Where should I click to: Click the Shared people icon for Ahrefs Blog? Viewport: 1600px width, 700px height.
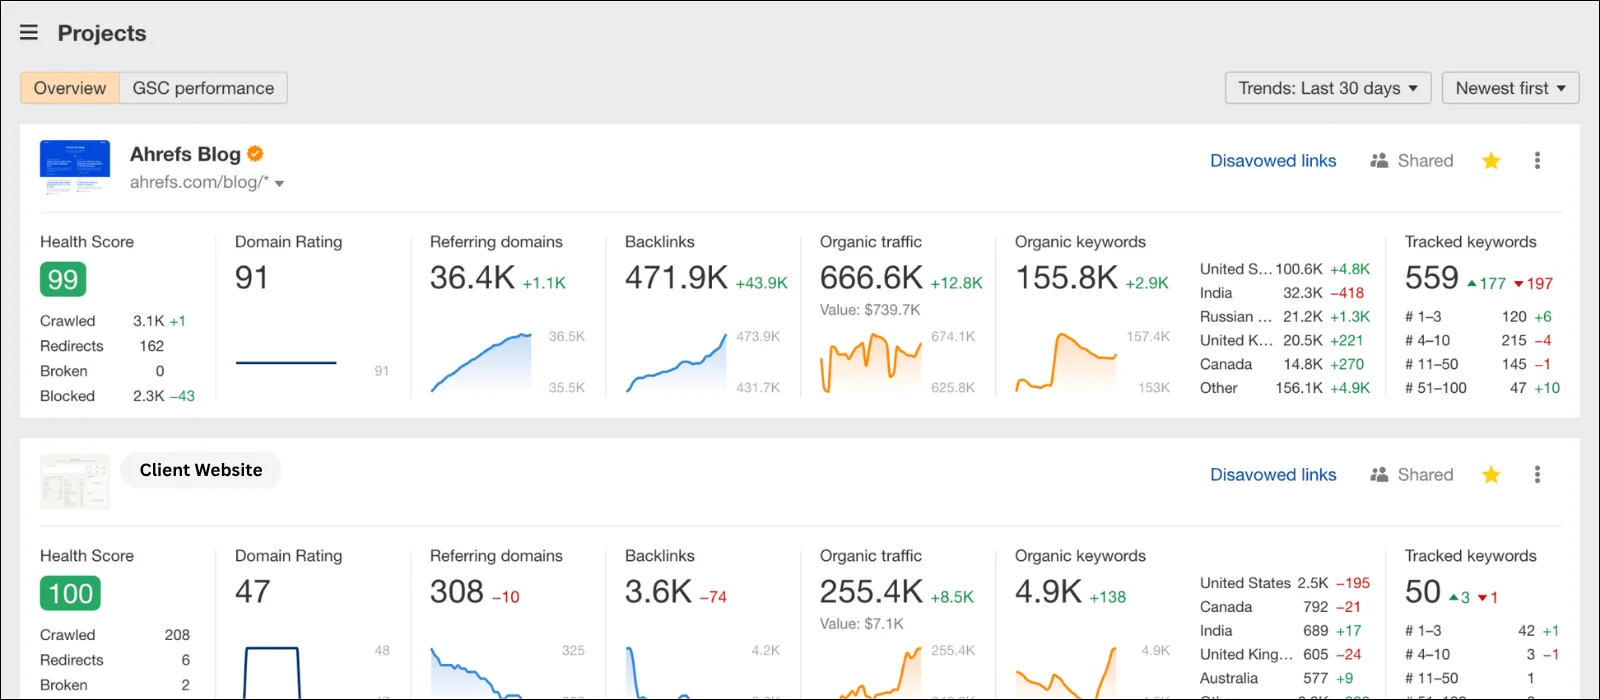(1379, 161)
